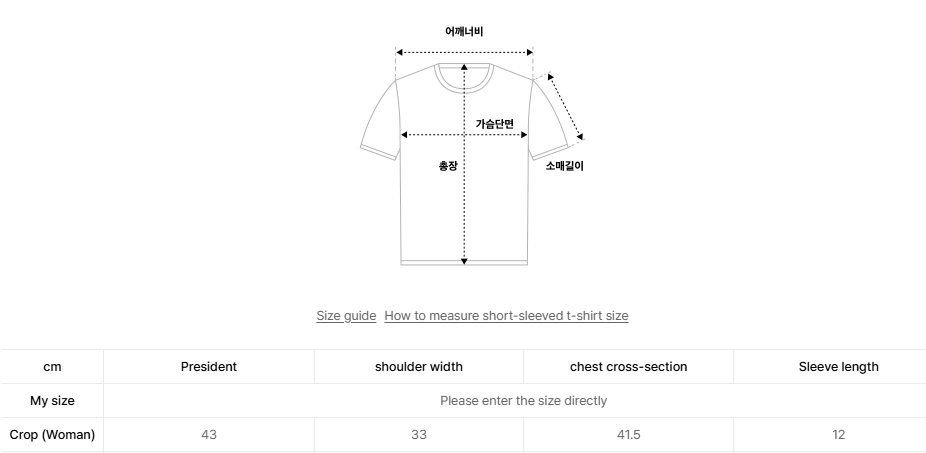The height and width of the screenshot is (453, 926).
Task: Click the Sleeve length value 12
Action: 838,435
